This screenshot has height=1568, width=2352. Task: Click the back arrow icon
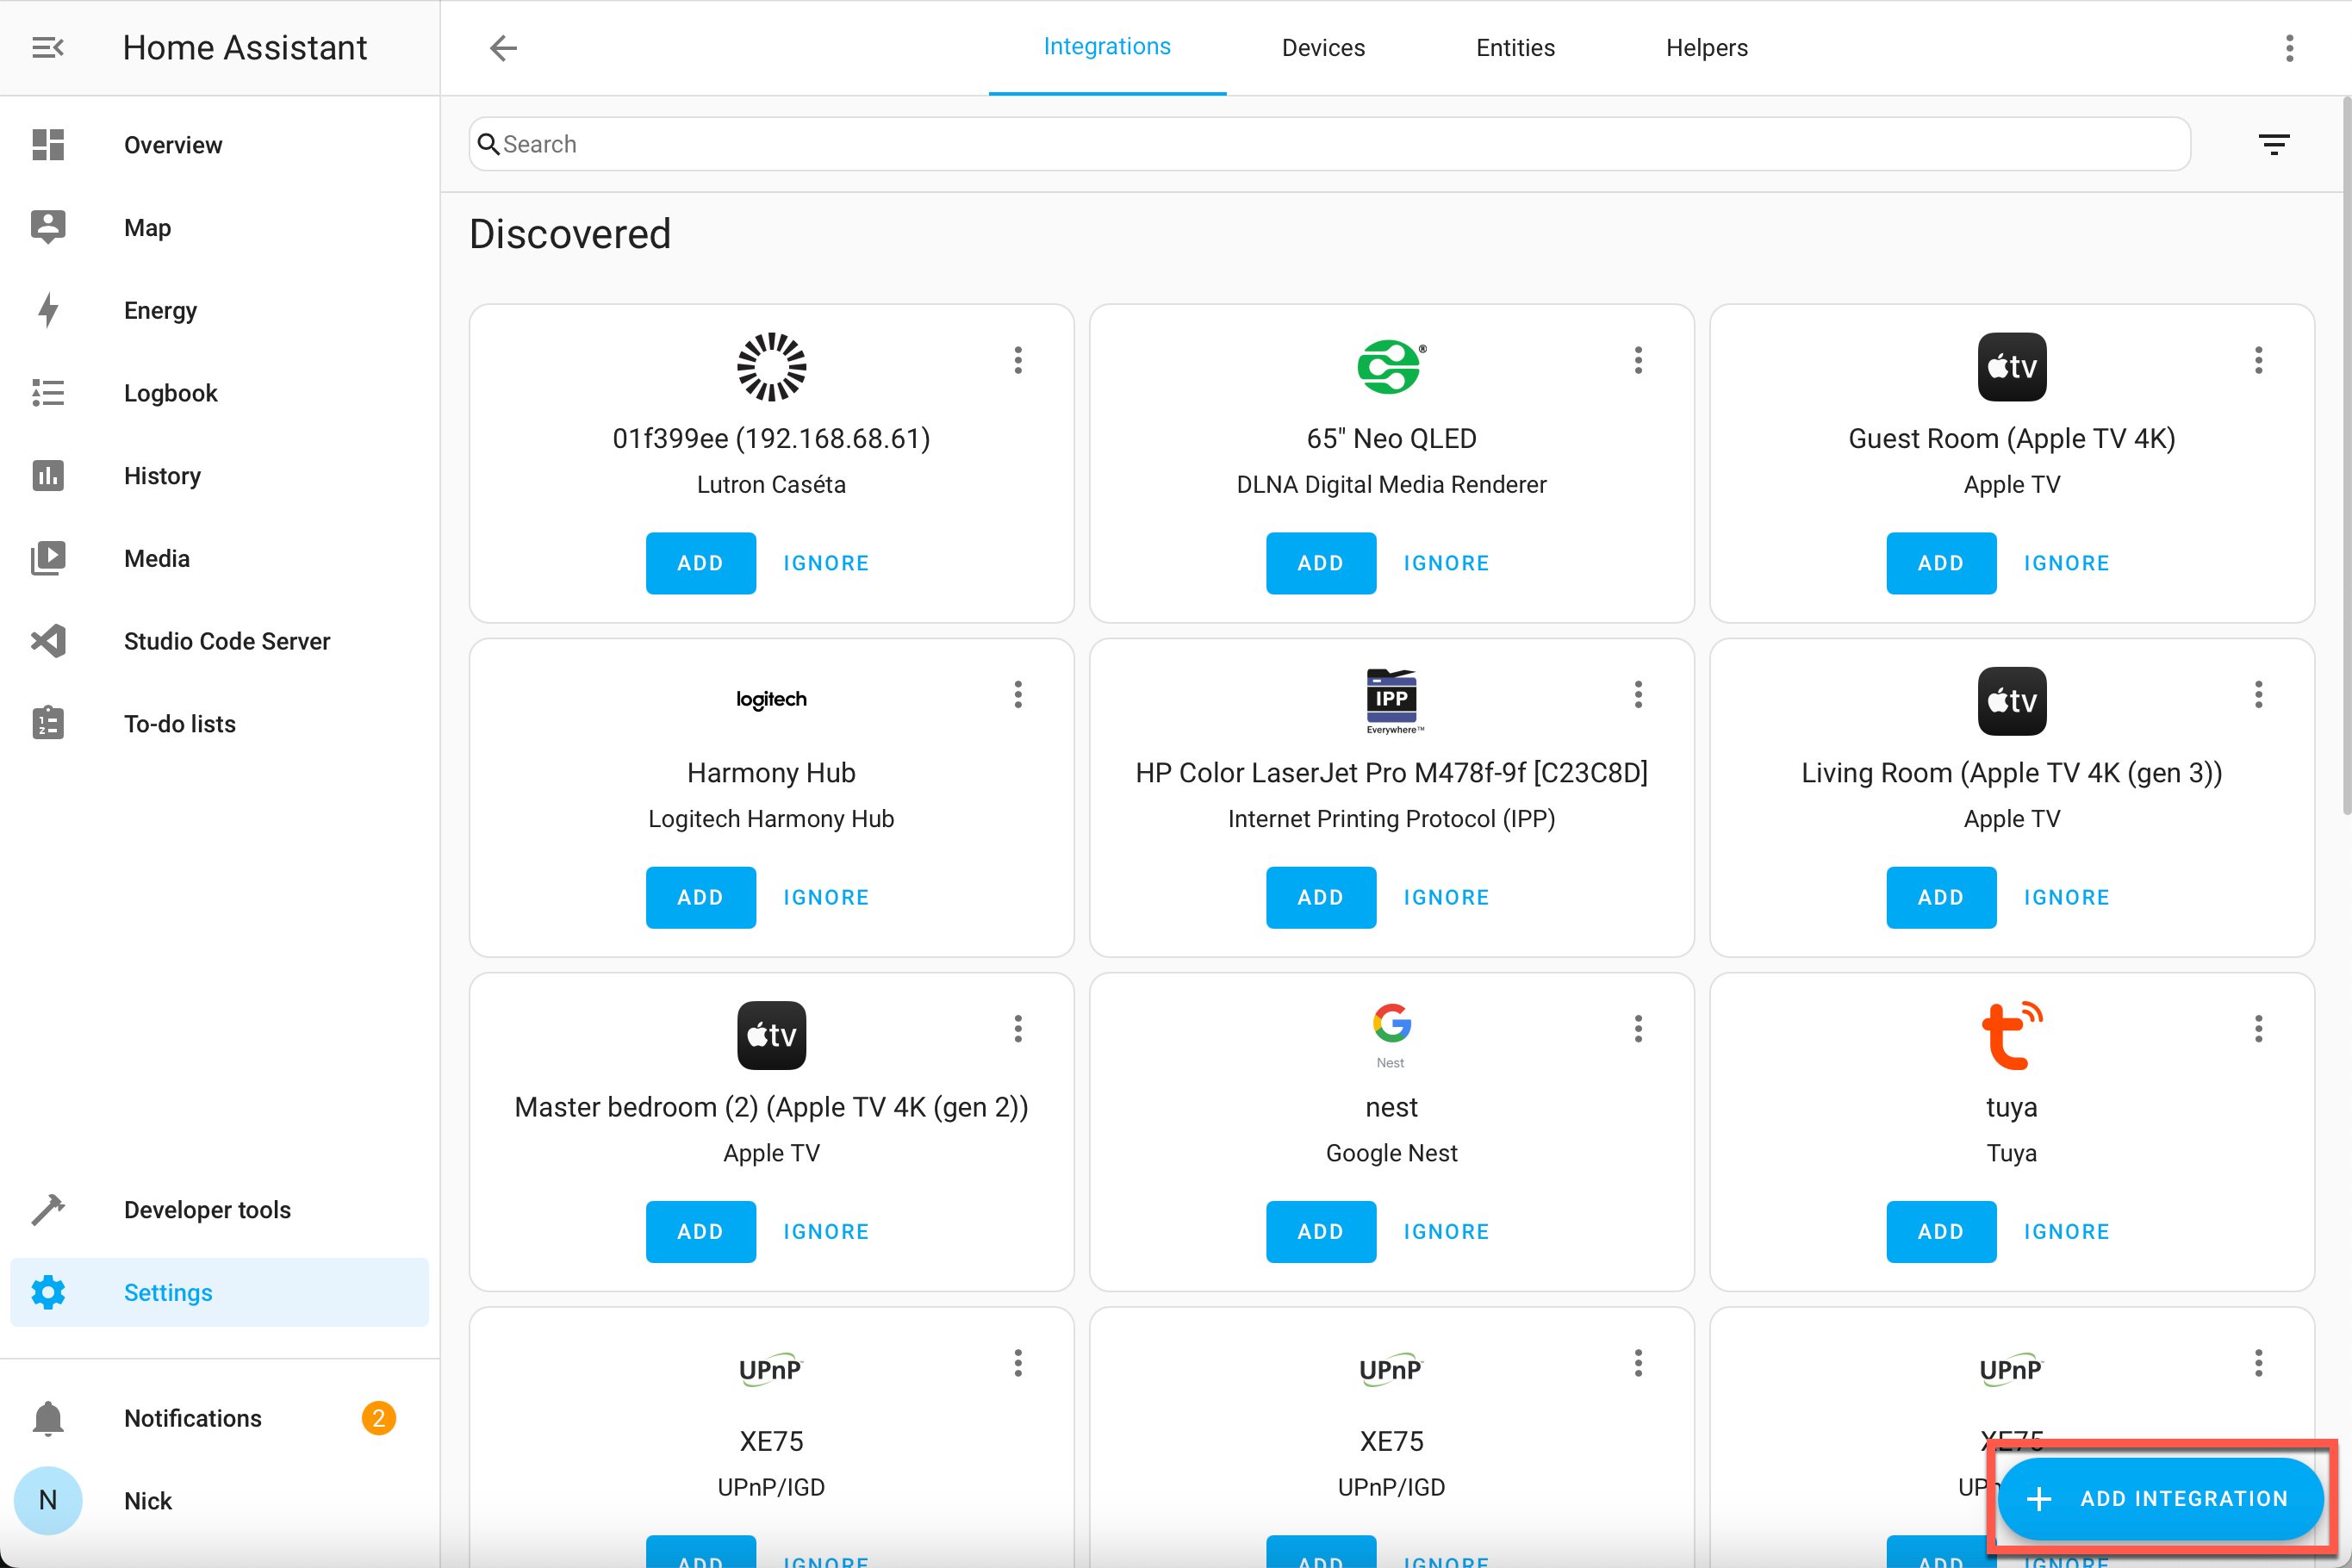(x=503, y=47)
